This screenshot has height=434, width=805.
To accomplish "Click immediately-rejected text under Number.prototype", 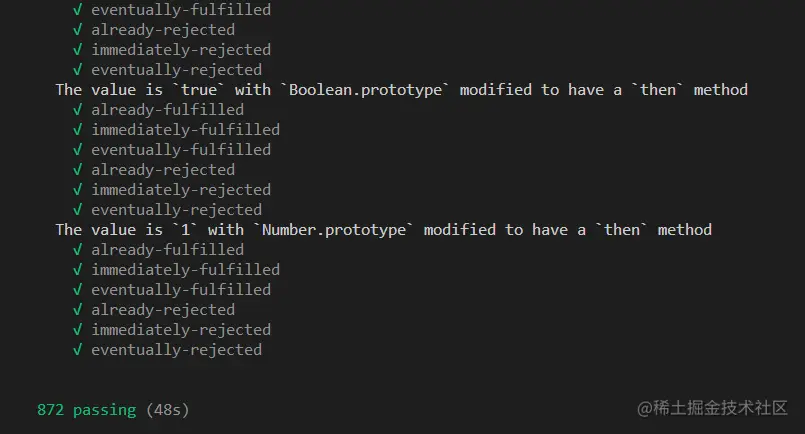I will click(x=181, y=330).
